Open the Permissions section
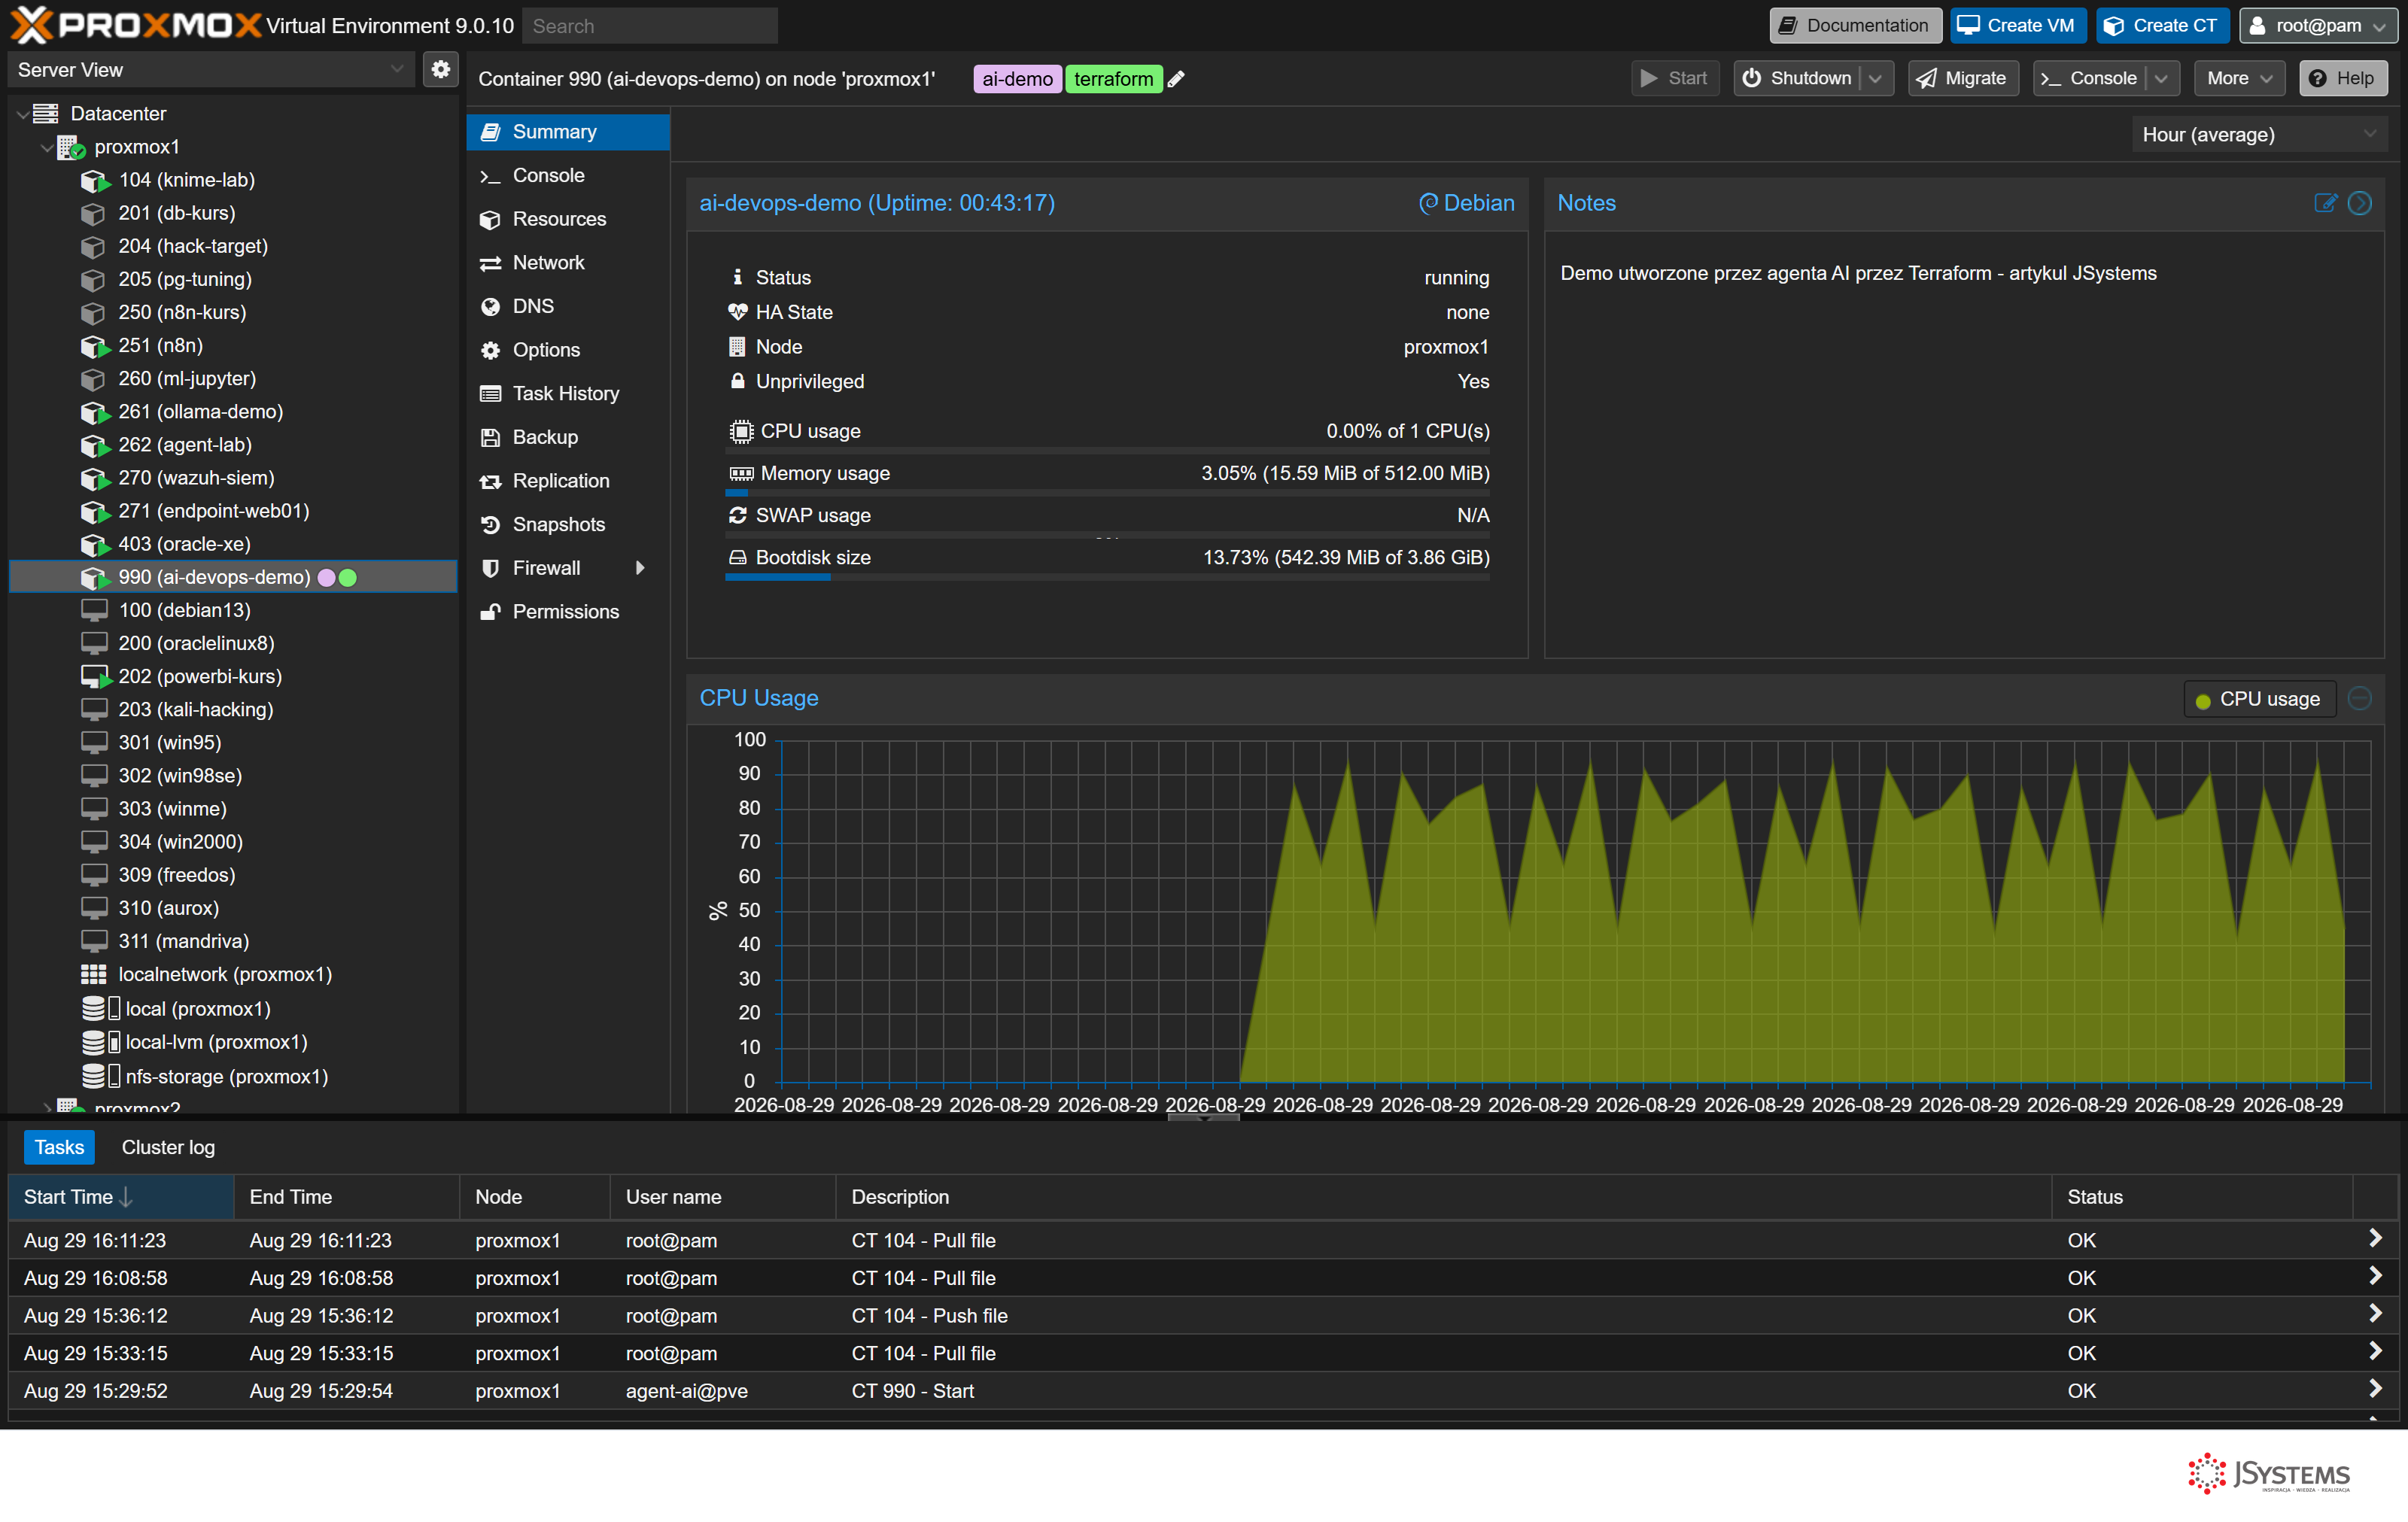This screenshot has height=1522, width=2408. tap(567, 612)
